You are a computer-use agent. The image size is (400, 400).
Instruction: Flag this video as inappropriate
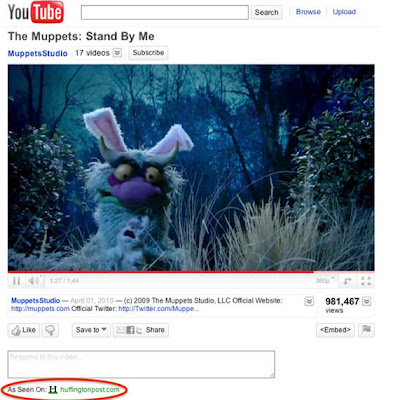(366, 330)
